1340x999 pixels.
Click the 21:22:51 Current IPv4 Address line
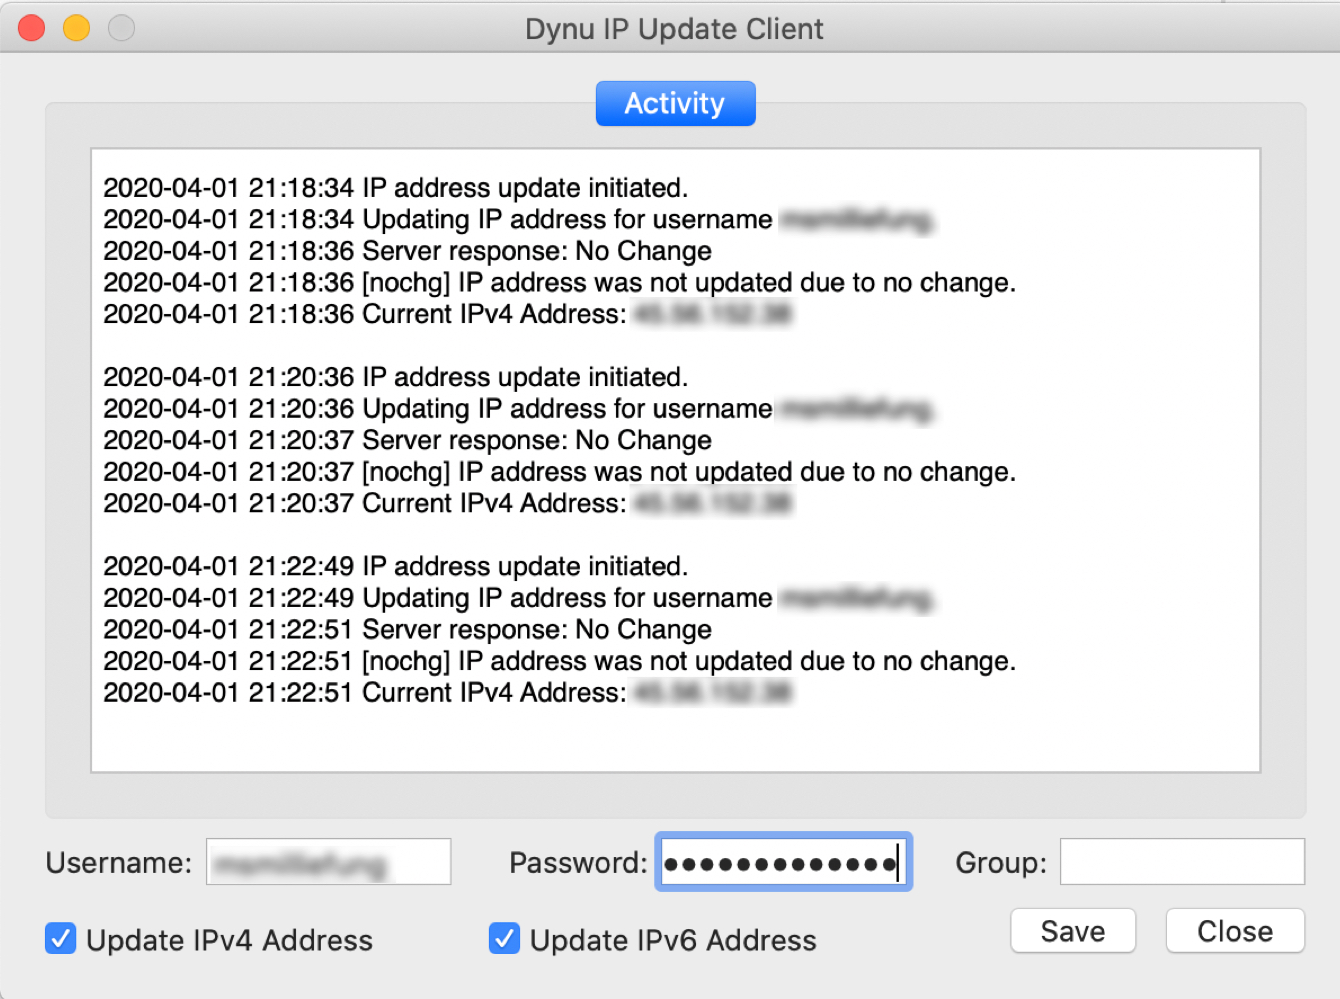click(x=365, y=693)
